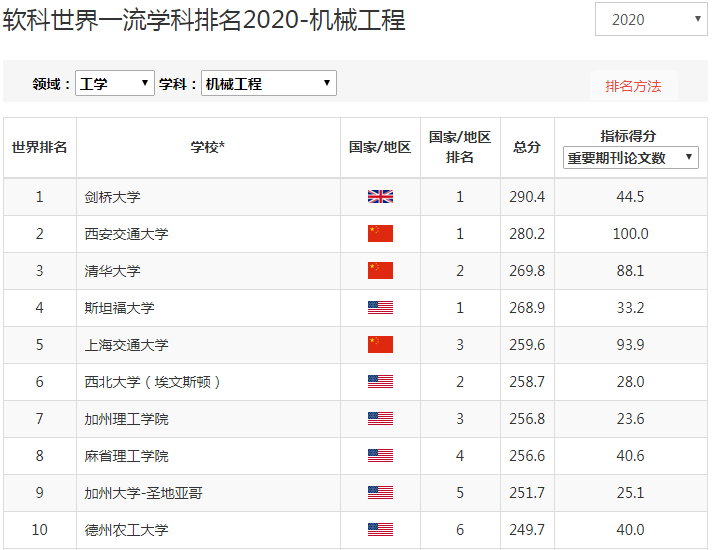Click world rank 10 cell

pos(40,530)
